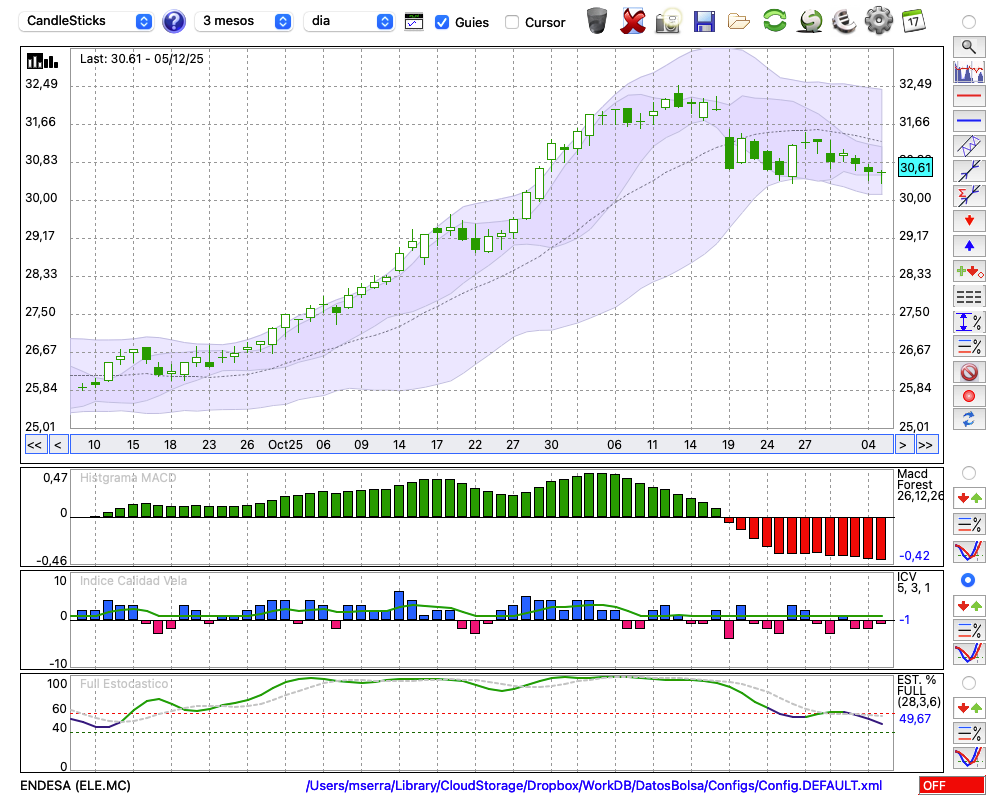This screenshot has width=1000, height=800.
Task: Click the green circular refresh arrows icon
Action: tap(774, 21)
